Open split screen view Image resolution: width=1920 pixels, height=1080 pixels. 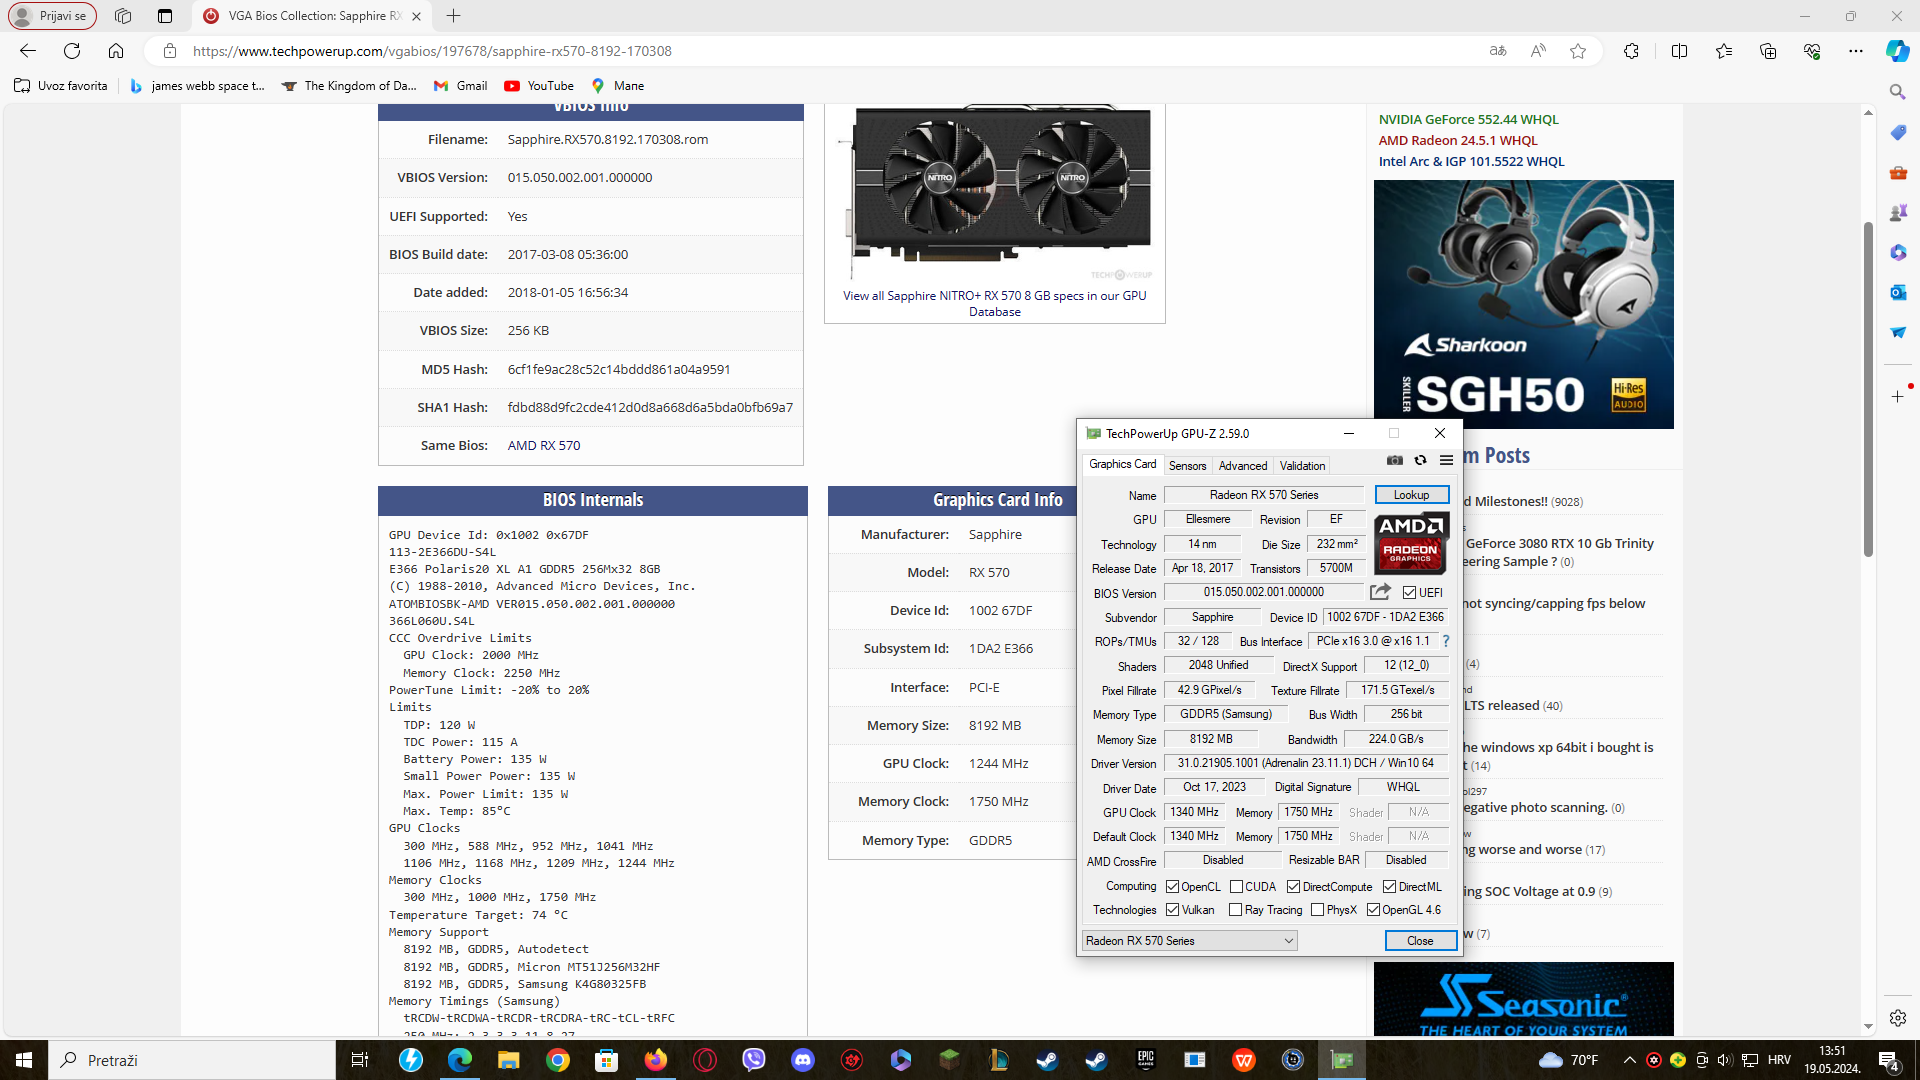[x=1679, y=51]
